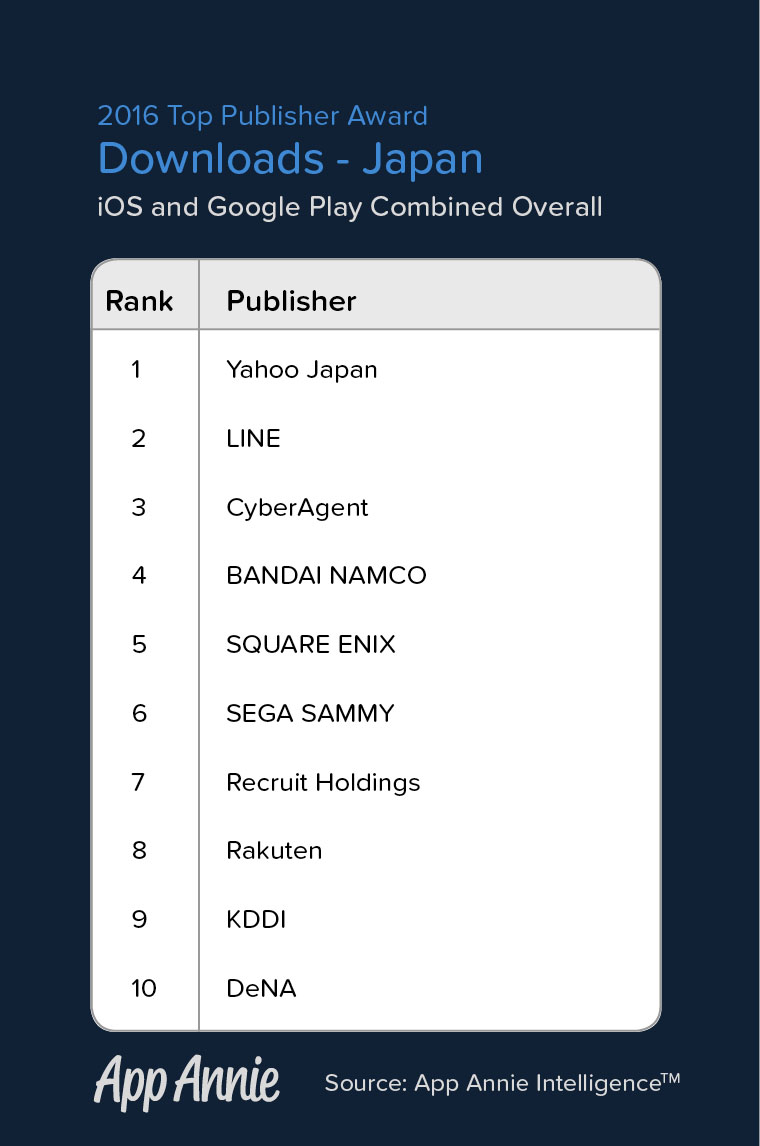
Task: Click the BANDAI NAMCO entry
Action: coord(326,576)
